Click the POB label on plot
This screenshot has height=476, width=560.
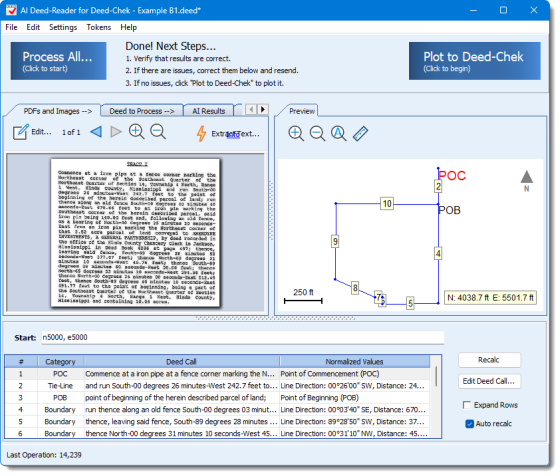coord(449,210)
